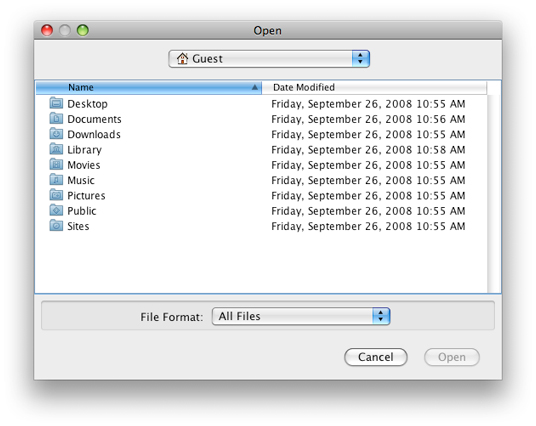The height and width of the screenshot is (426, 536).
Task: Click the All Files popup stepper arrows
Action: click(x=381, y=316)
